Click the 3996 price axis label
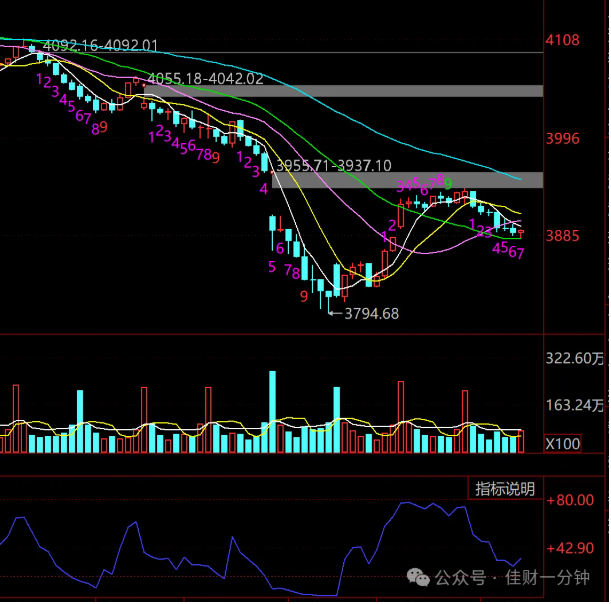The width and height of the screenshot is (611, 604). (x=562, y=139)
